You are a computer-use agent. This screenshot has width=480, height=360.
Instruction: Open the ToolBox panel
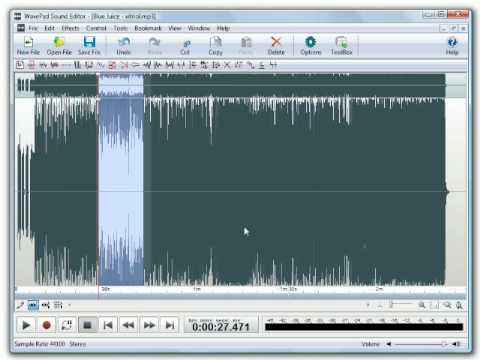click(341, 46)
